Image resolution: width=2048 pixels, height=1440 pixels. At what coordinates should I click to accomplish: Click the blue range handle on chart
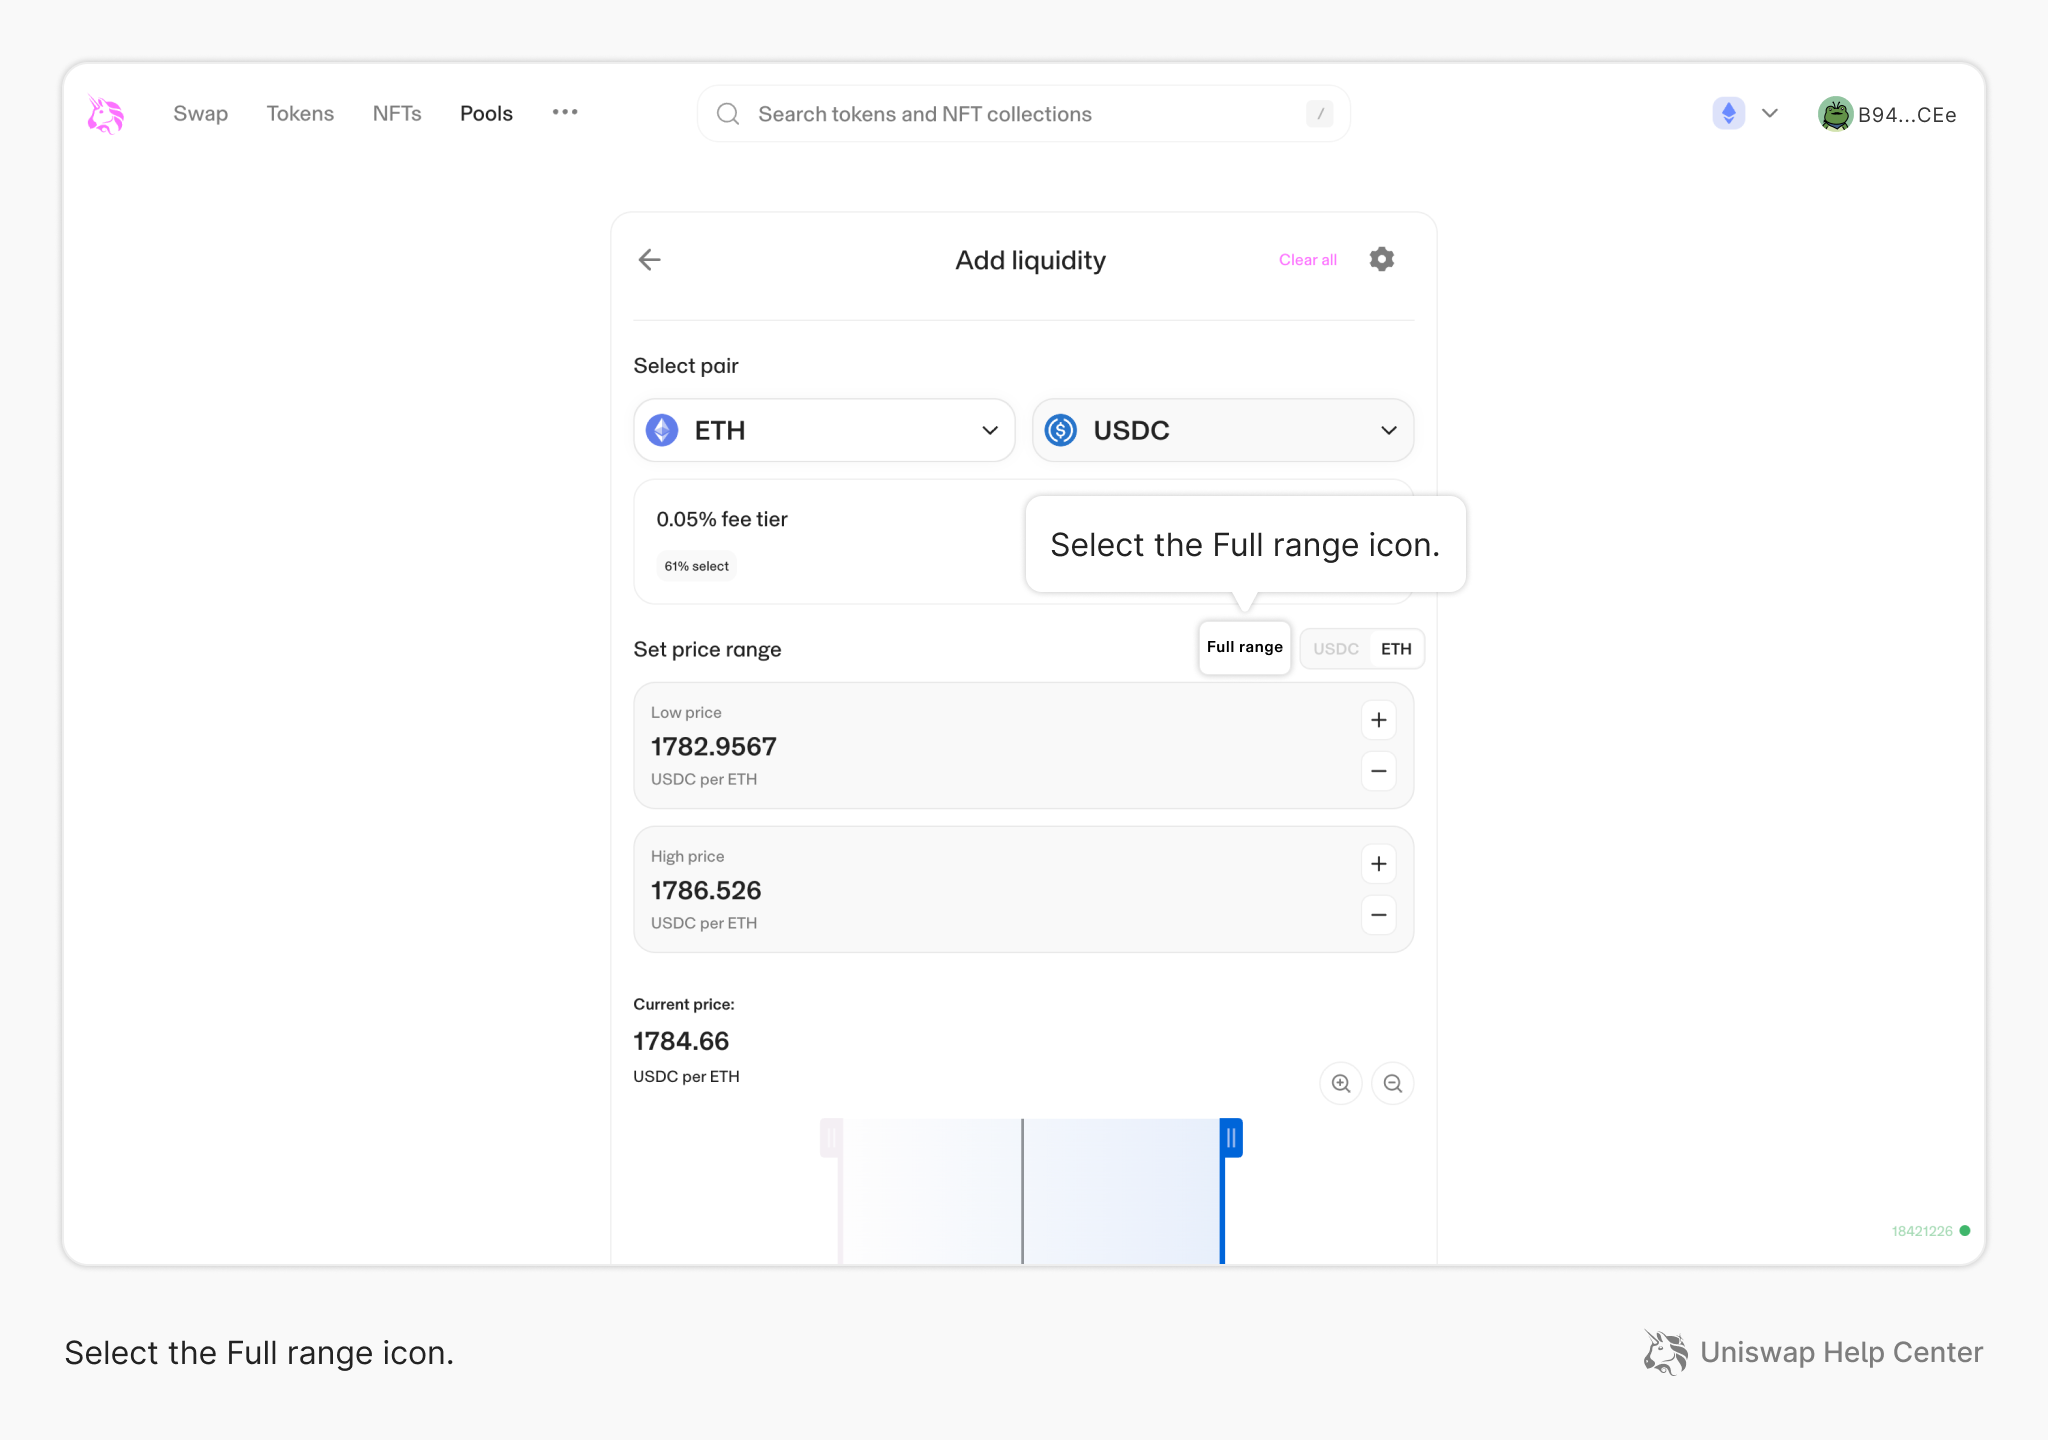1231,1137
